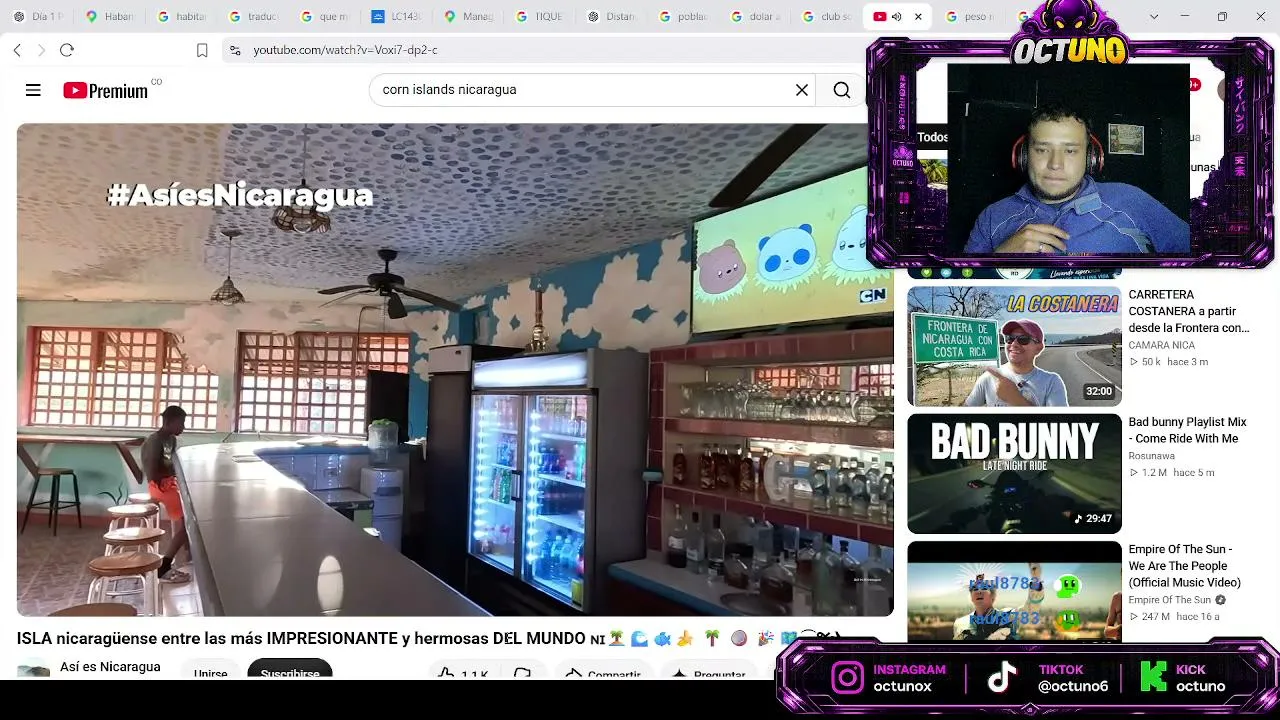Close the active YouTube tab
Screen dimensions: 1280x720
(918, 17)
